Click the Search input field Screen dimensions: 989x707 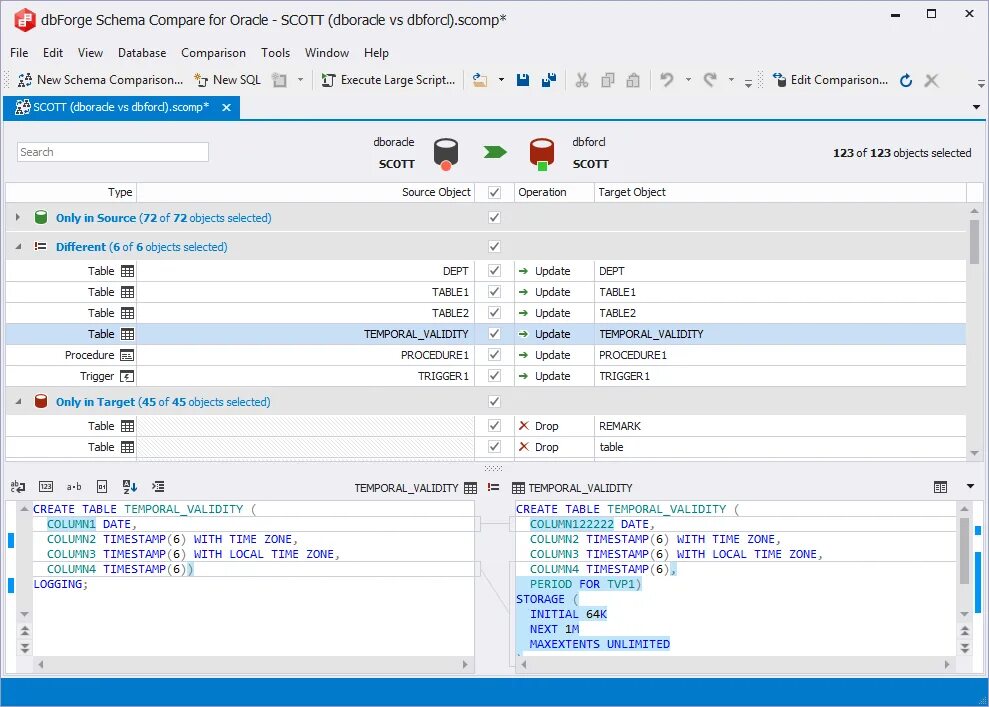pyautogui.click(x=112, y=152)
